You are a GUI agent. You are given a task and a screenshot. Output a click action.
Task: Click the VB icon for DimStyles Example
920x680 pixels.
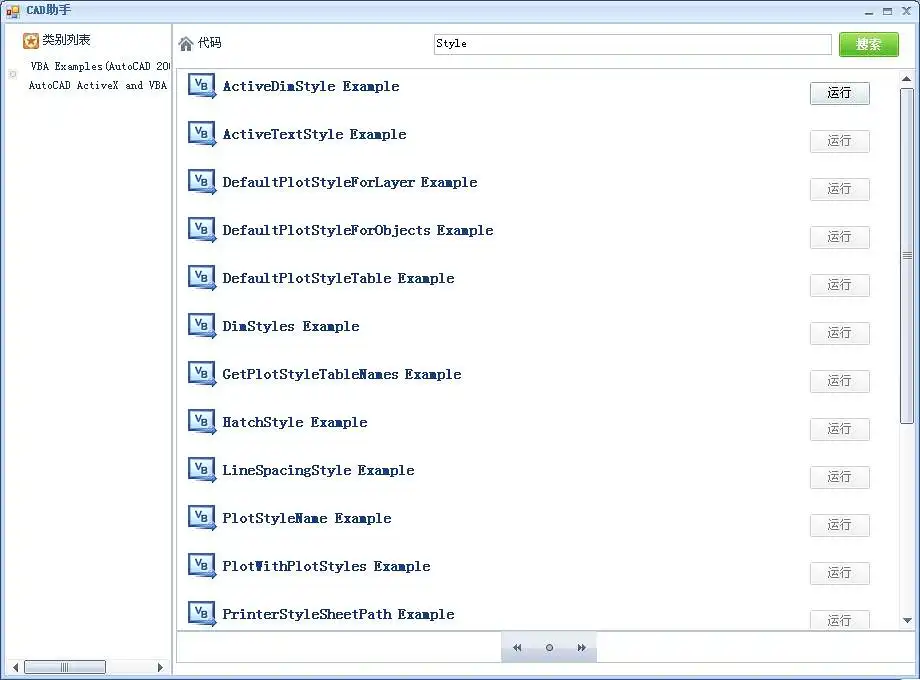point(202,326)
